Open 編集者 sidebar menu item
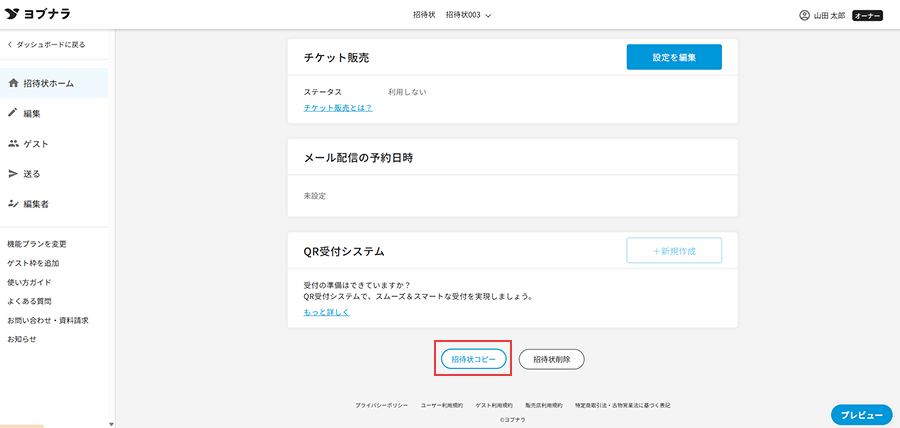 pos(54,203)
